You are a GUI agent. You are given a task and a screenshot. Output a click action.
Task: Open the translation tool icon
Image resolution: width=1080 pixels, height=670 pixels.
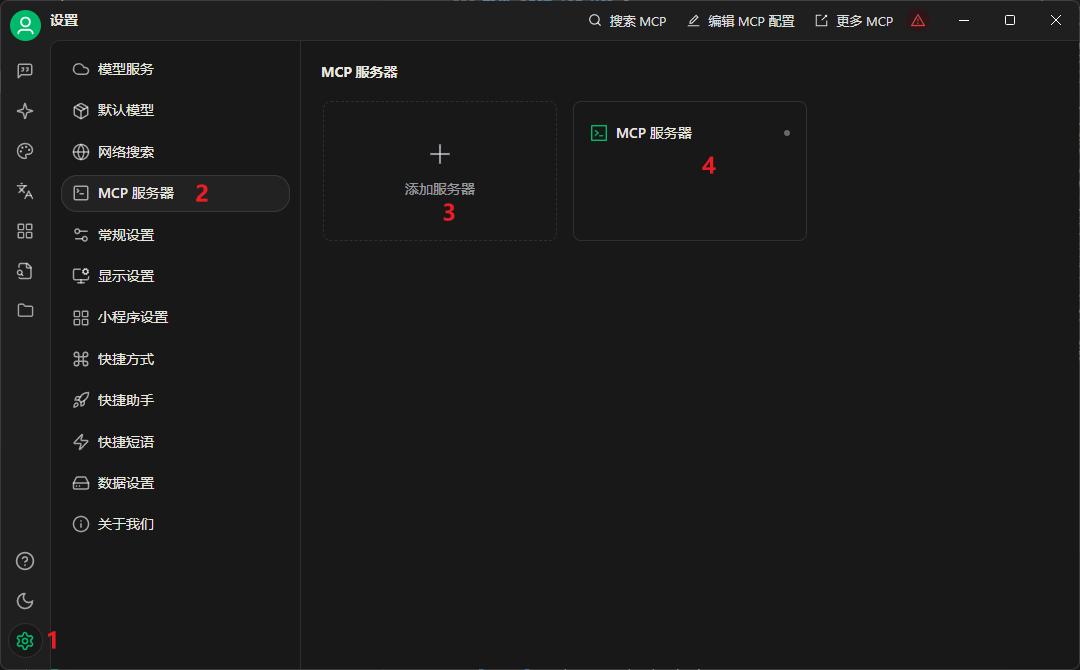[25, 191]
